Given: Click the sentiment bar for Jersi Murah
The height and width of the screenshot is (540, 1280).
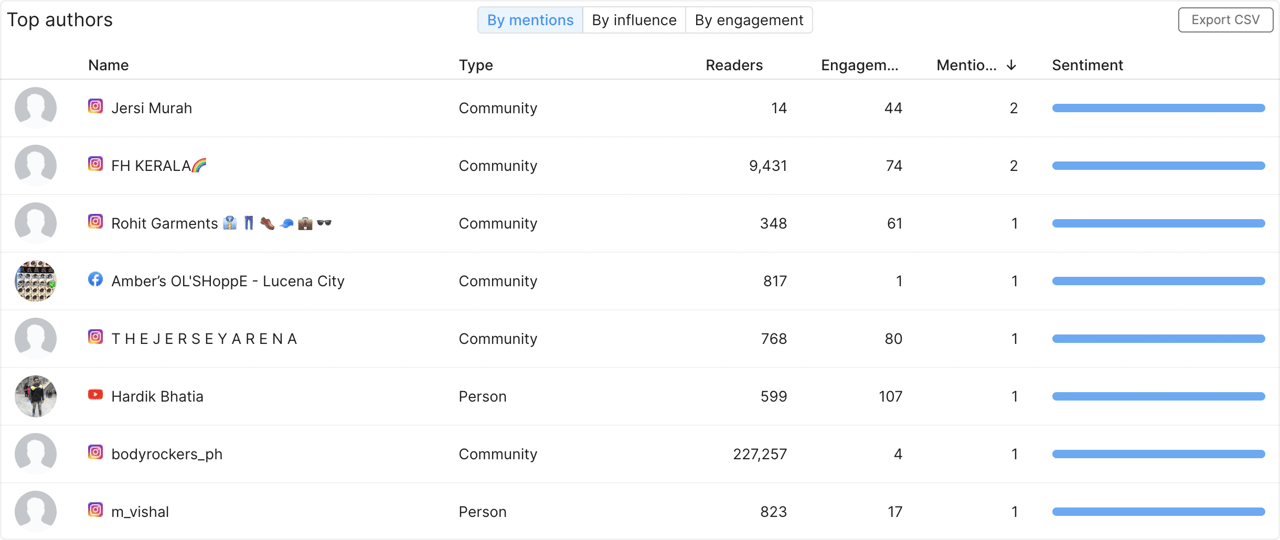Looking at the screenshot, I should click(1158, 108).
